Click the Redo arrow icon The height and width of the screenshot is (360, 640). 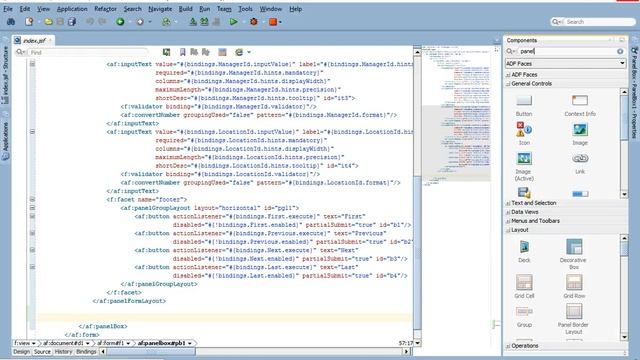[x=102, y=22]
